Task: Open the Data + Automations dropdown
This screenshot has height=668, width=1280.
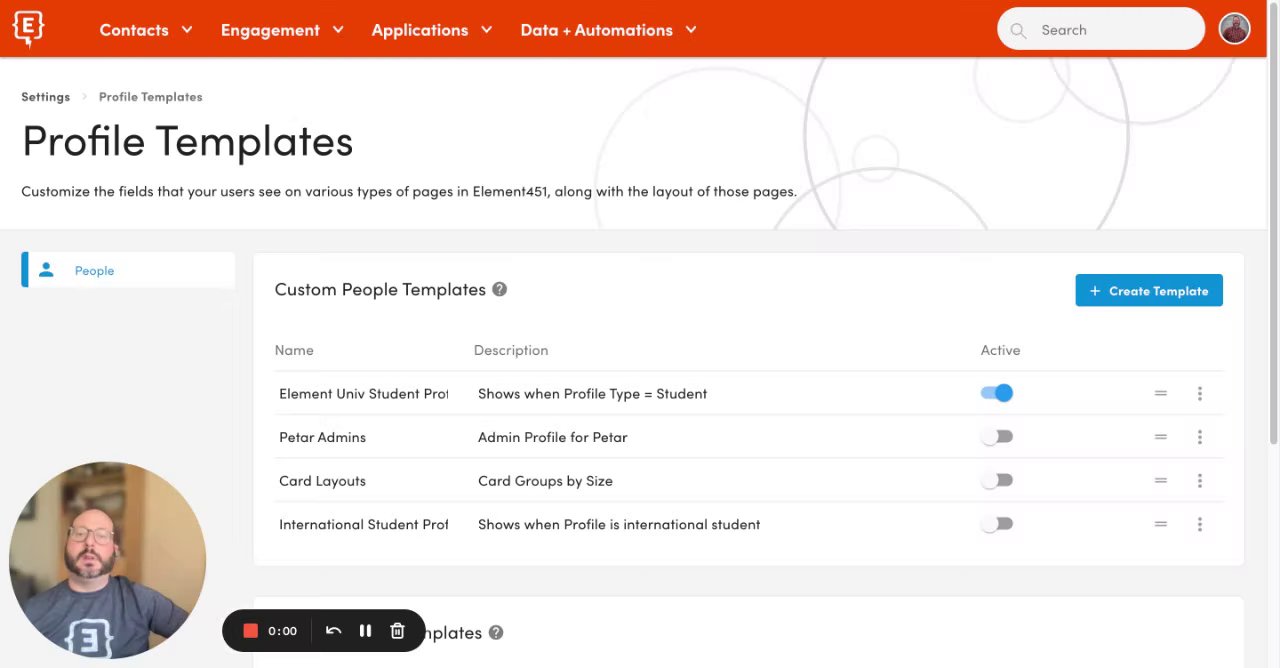Action: pos(608,30)
